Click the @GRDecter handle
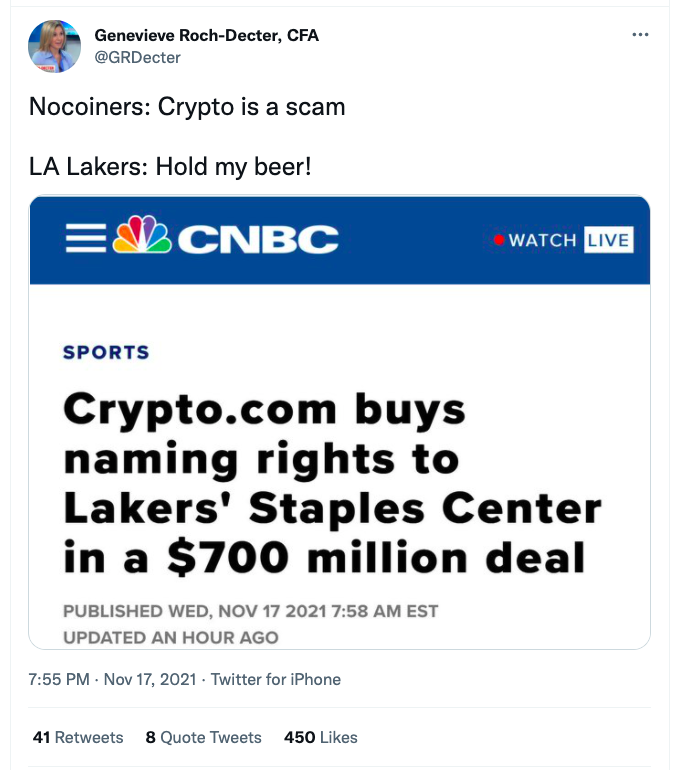The height and width of the screenshot is (770, 696). (137, 57)
